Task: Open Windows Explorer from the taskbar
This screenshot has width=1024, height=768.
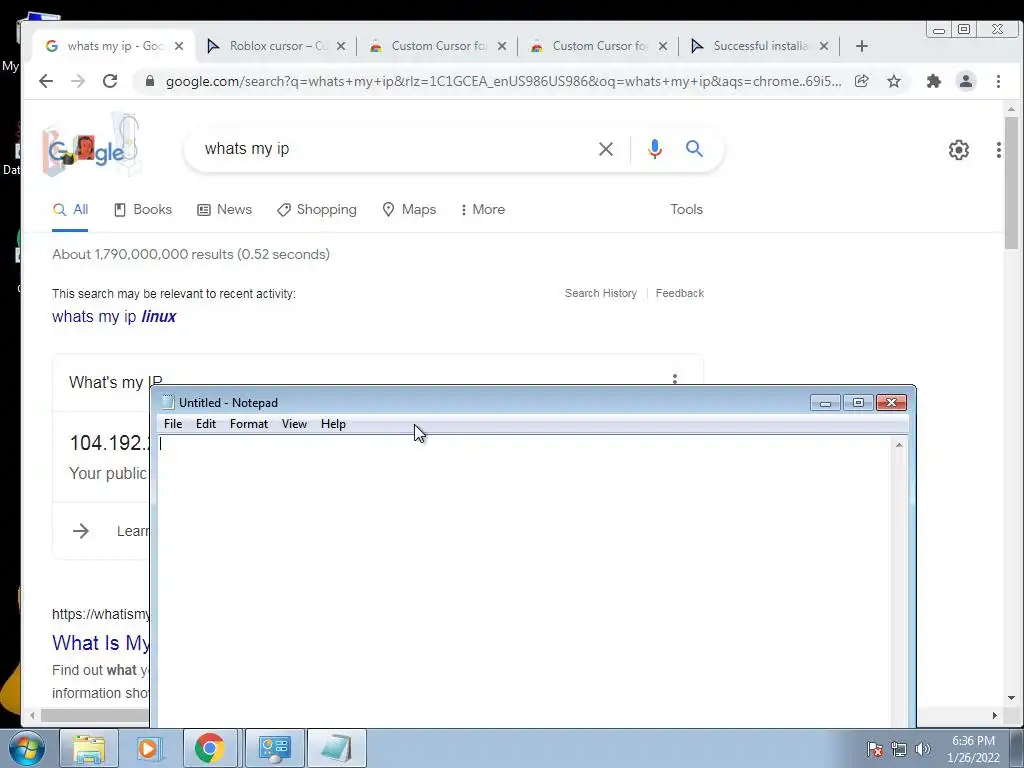Action: (x=89, y=748)
